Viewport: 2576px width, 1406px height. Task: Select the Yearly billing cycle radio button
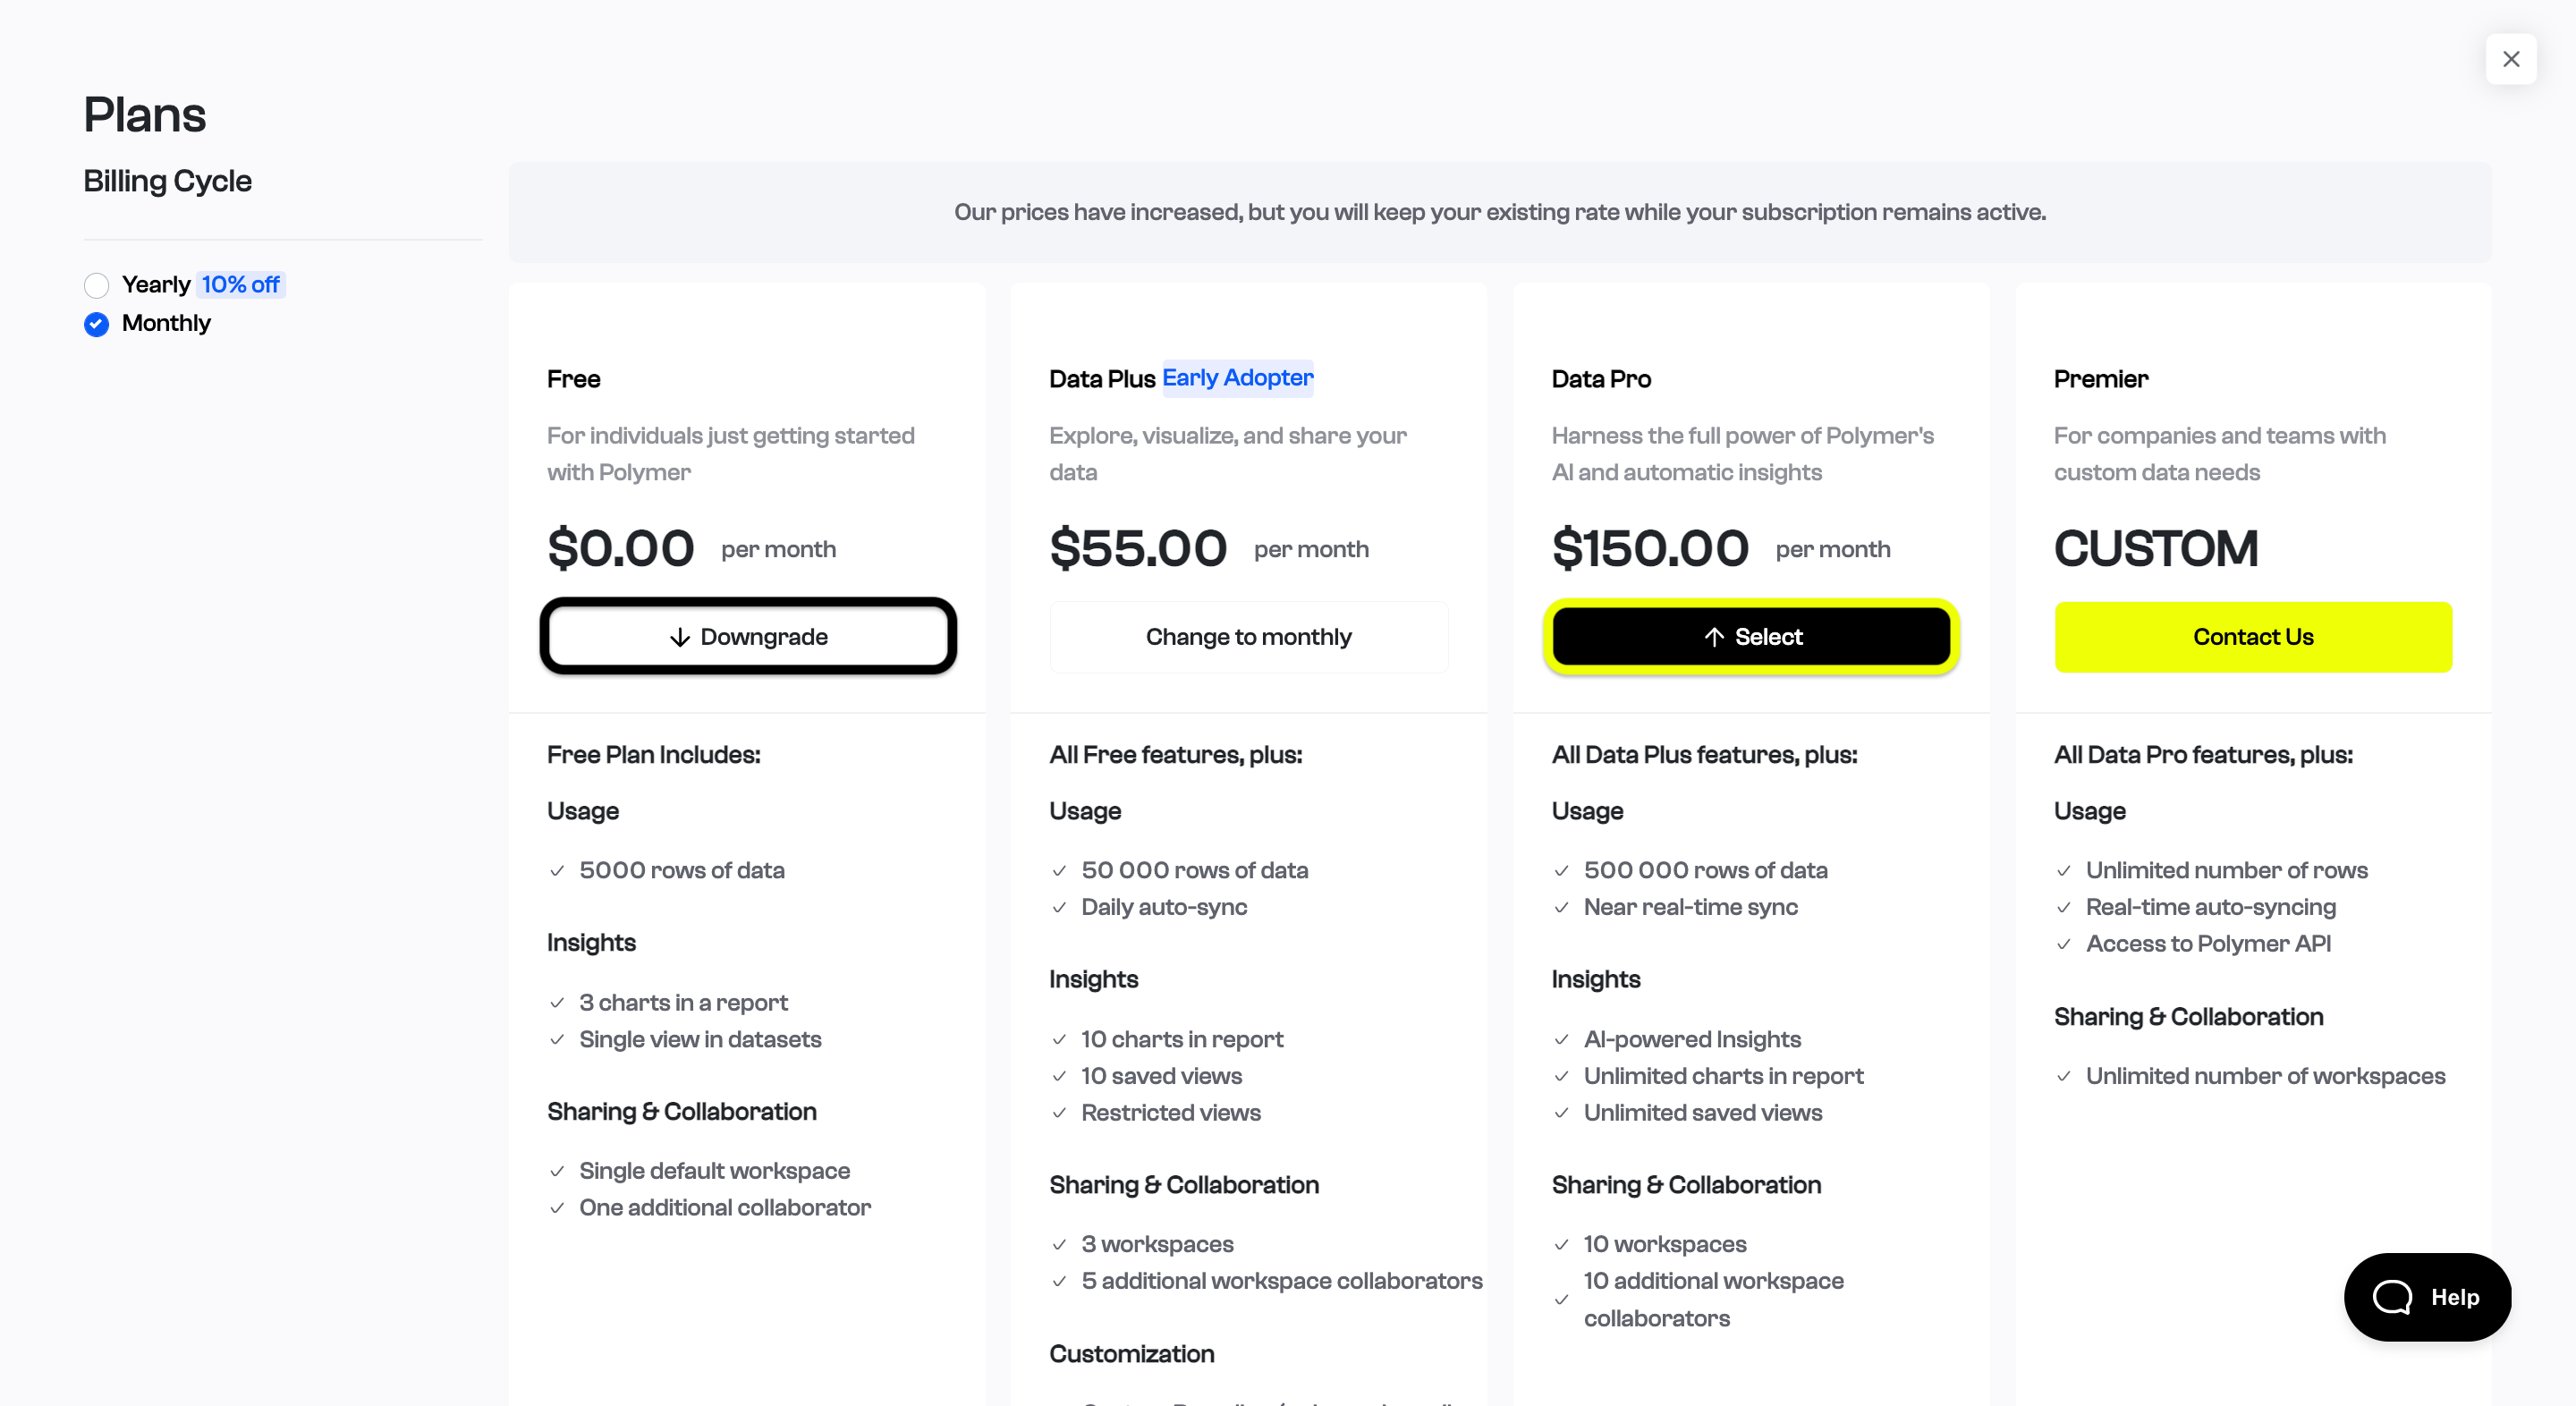(96, 285)
